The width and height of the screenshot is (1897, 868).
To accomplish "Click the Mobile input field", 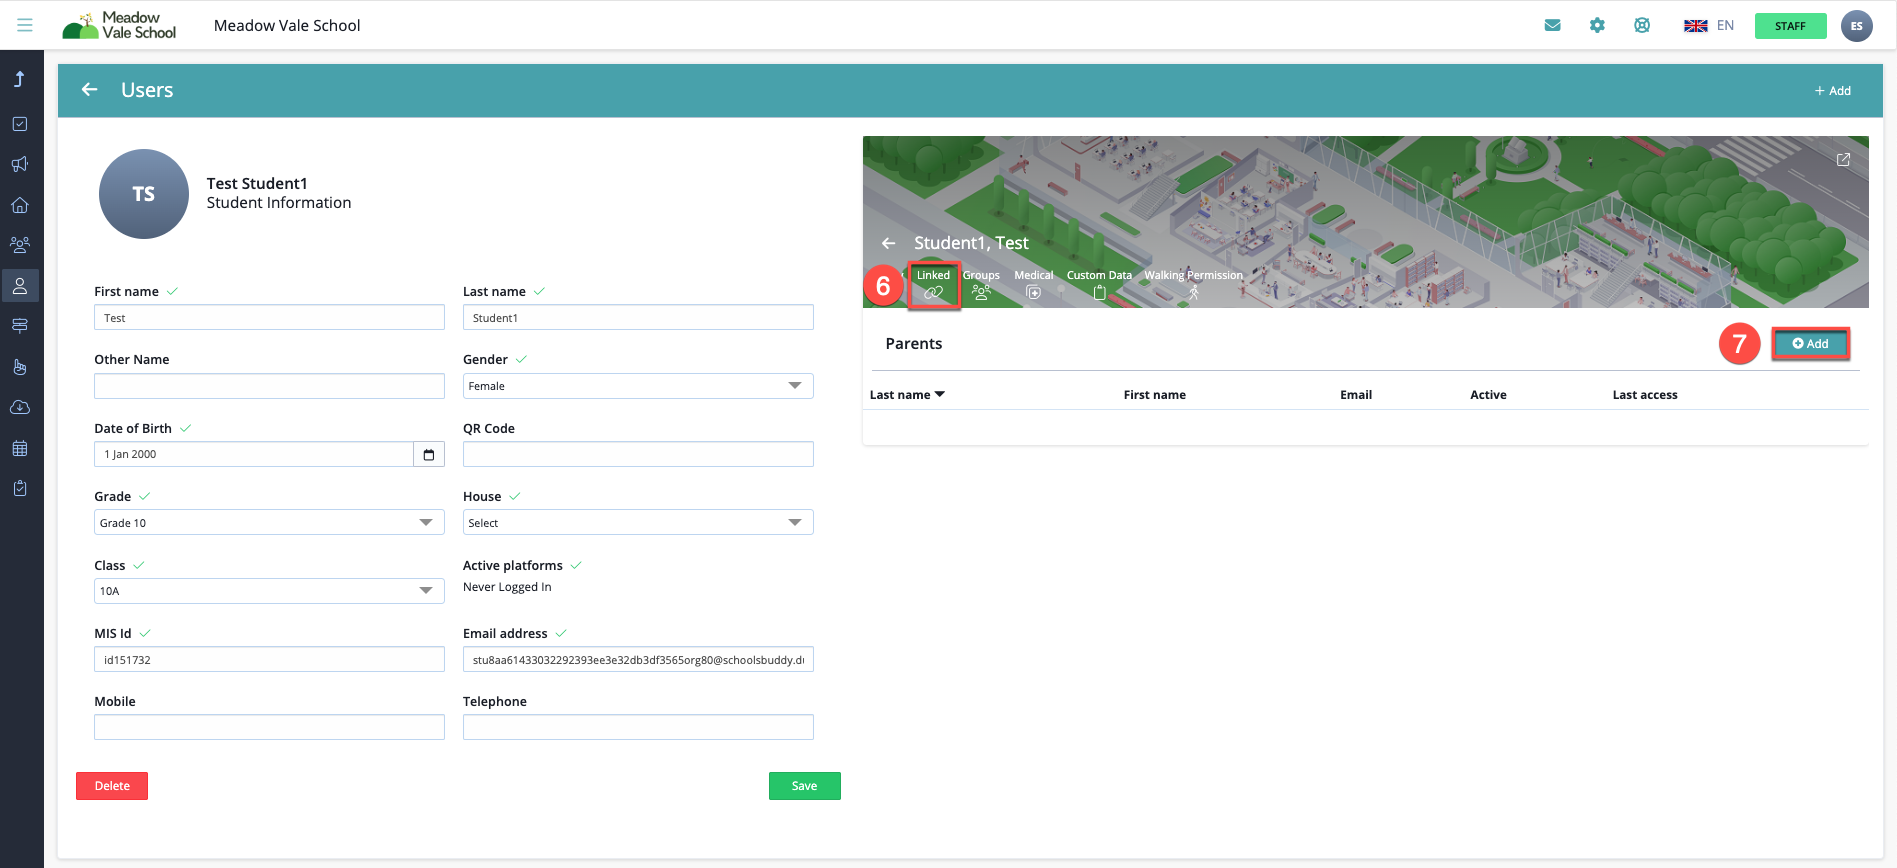I will (269, 727).
